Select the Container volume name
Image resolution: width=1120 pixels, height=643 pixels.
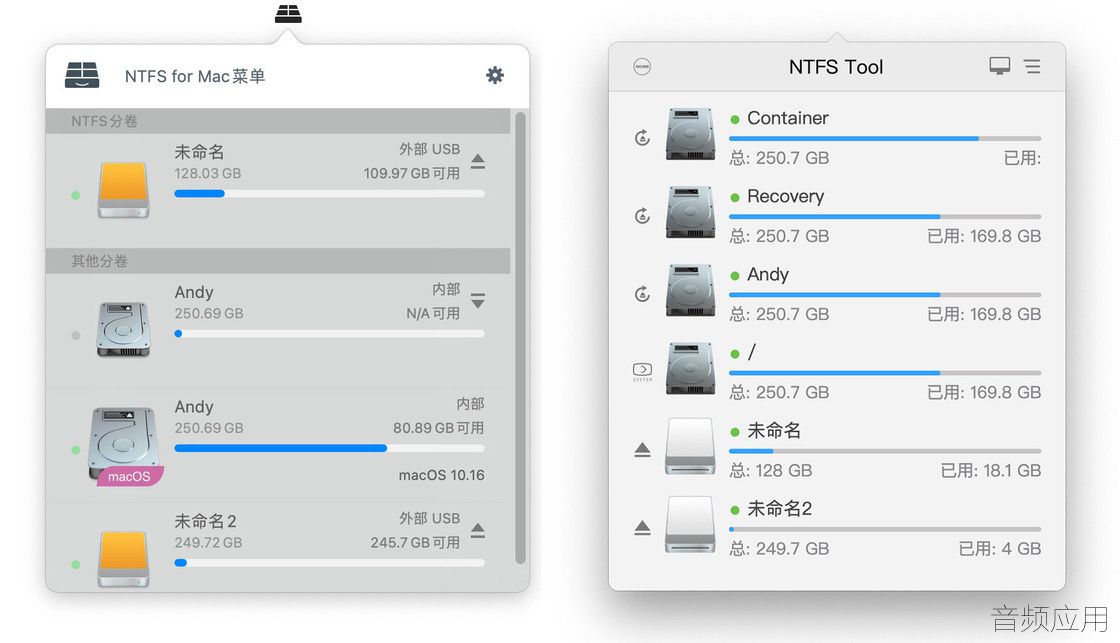pos(788,118)
